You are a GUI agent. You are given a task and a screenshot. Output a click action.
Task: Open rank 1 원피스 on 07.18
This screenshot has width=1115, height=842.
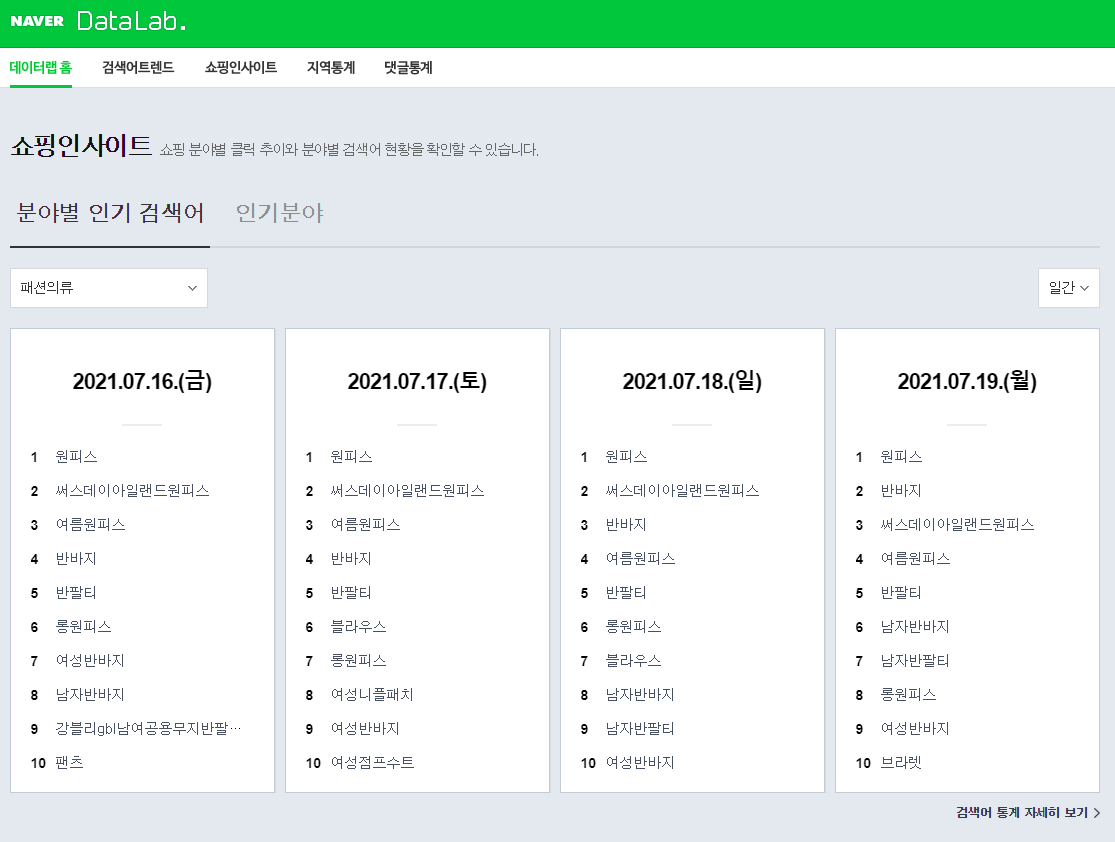[626, 457]
